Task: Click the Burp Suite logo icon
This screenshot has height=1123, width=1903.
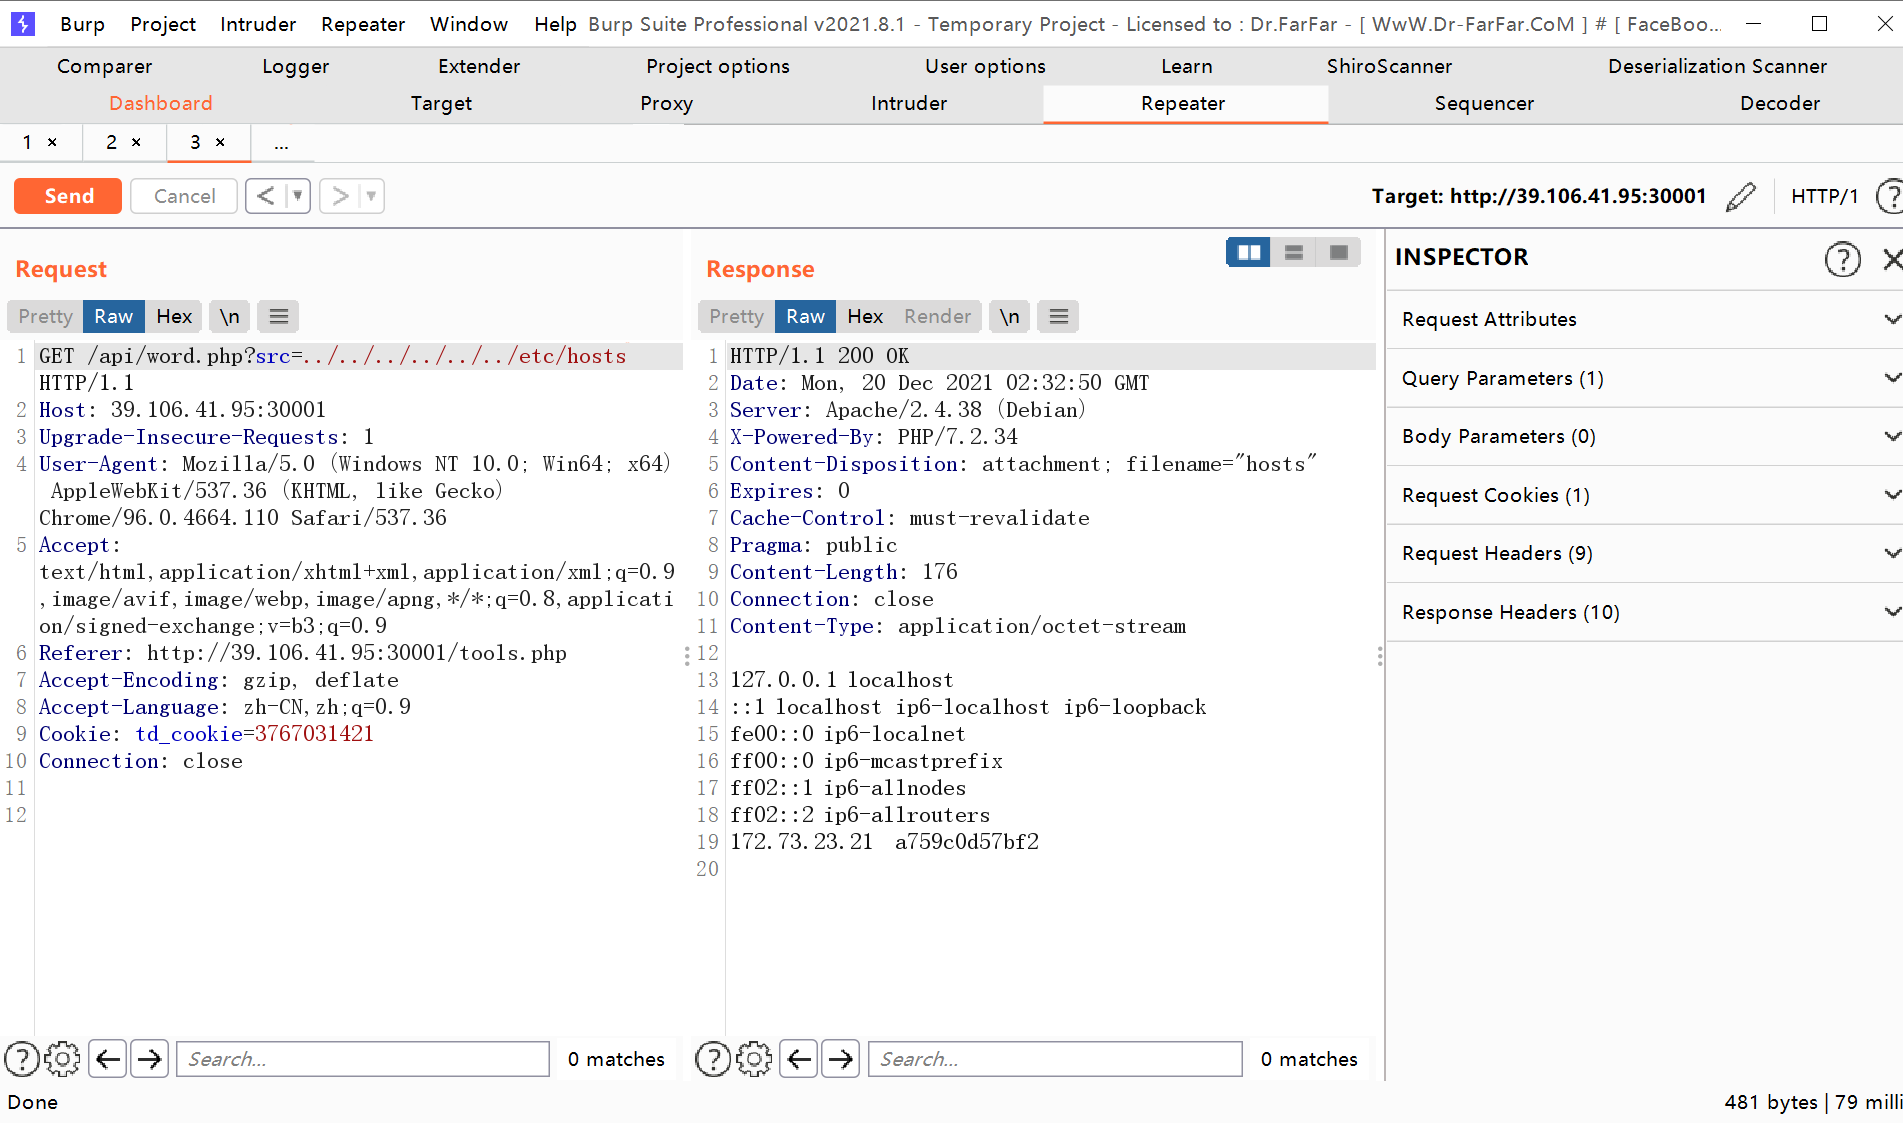Action: click(22, 23)
